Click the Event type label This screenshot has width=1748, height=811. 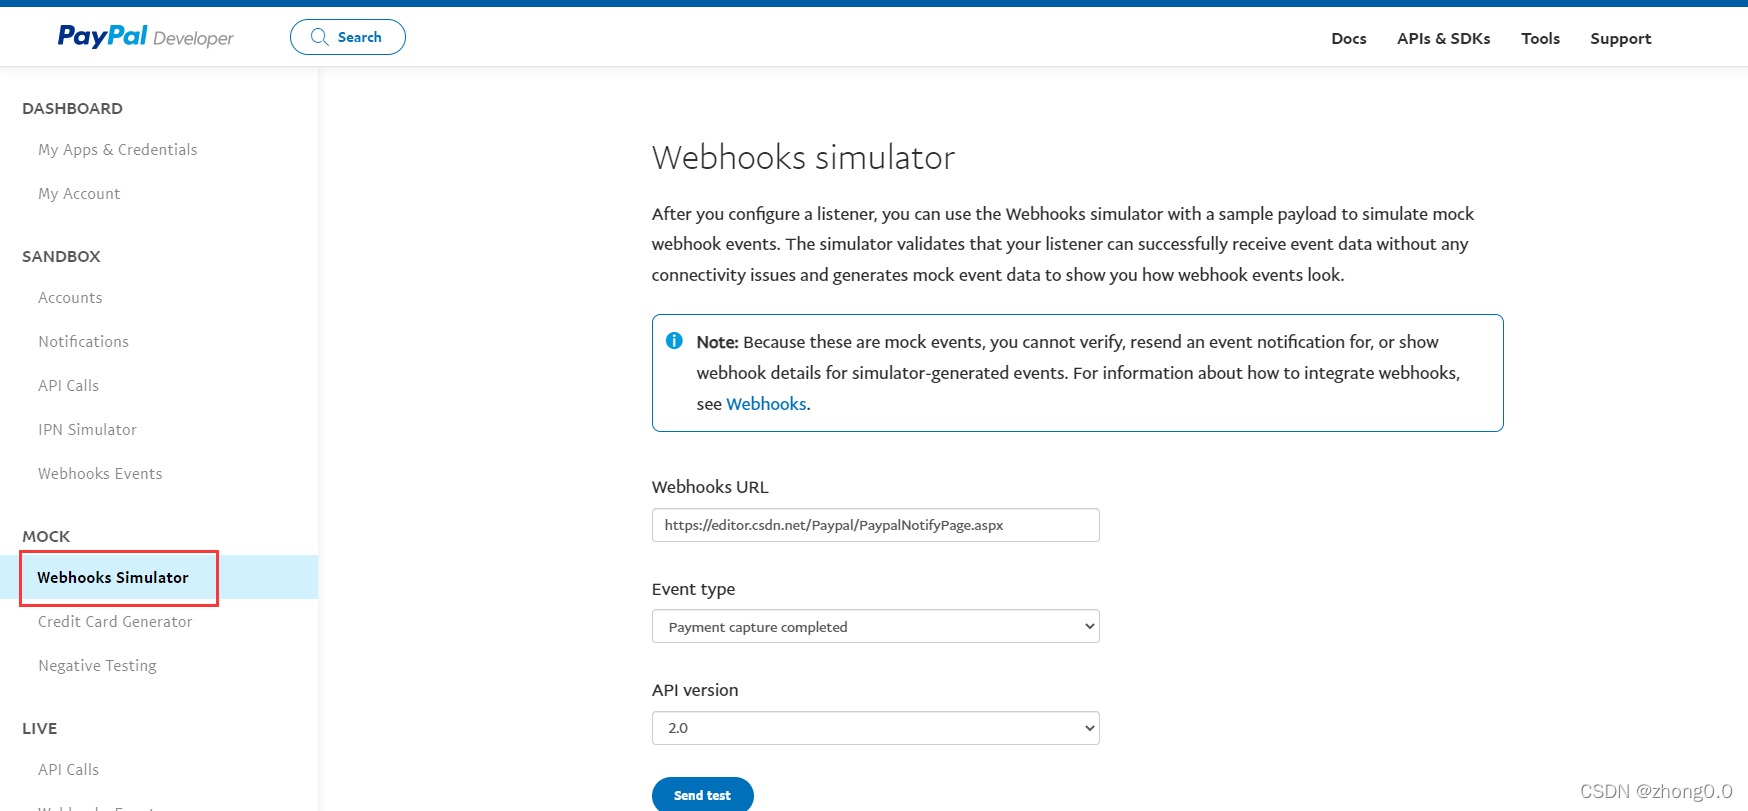[x=693, y=589]
